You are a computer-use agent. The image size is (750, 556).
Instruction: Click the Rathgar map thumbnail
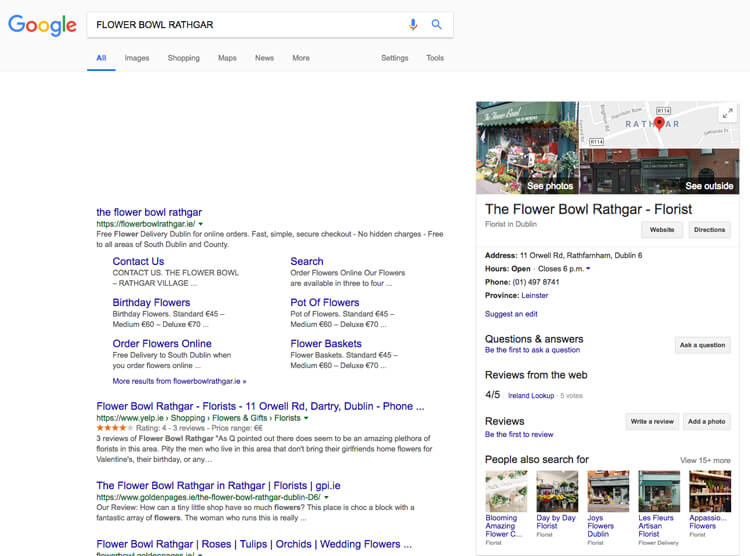click(660, 124)
